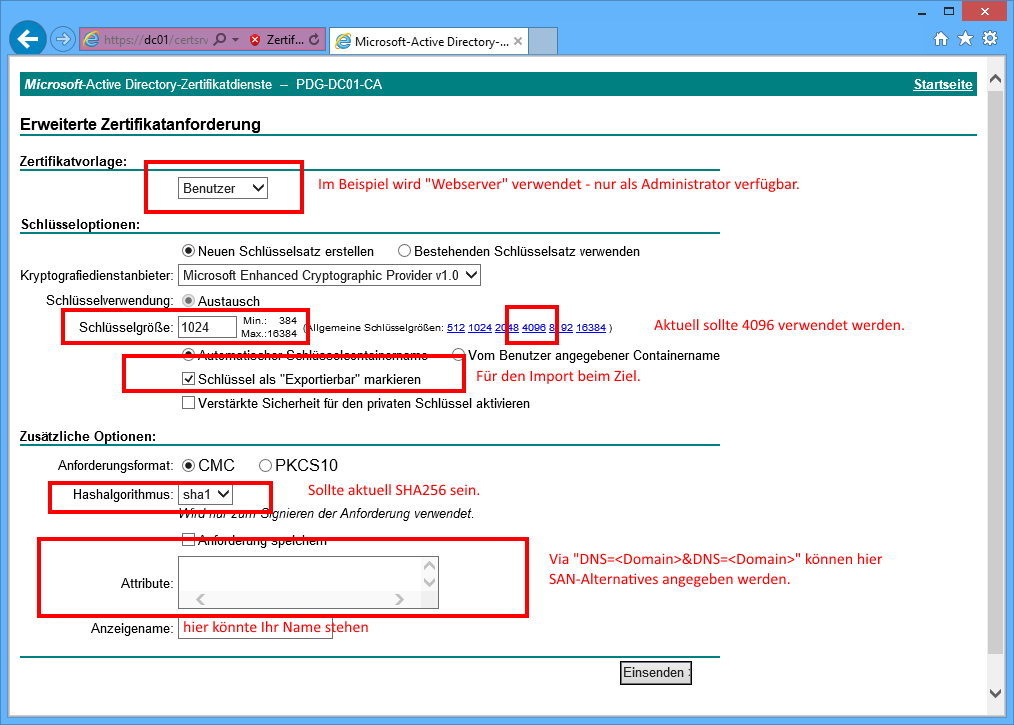Click the address bar search magnifier icon

[x=219, y=40]
